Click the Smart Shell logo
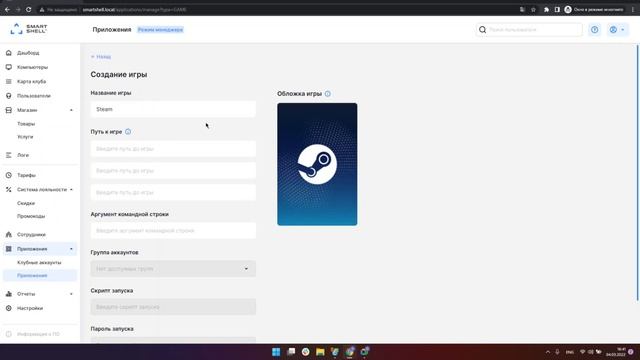The image size is (640, 360). click(29, 29)
